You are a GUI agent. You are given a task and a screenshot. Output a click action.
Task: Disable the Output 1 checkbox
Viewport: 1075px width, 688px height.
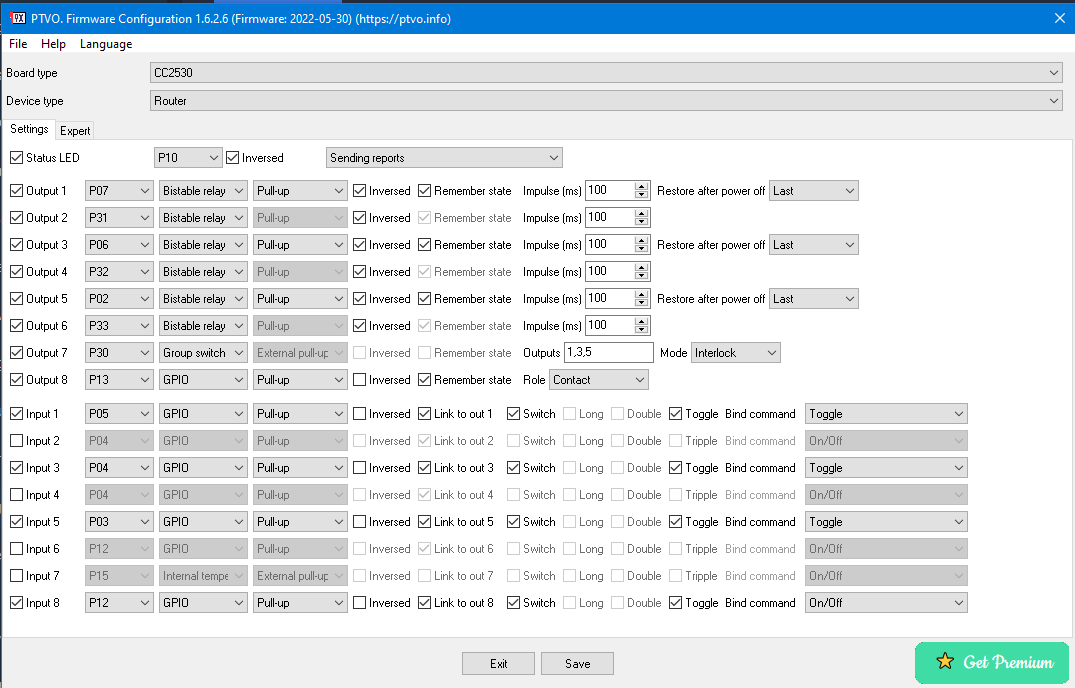(x=16, y=191)
